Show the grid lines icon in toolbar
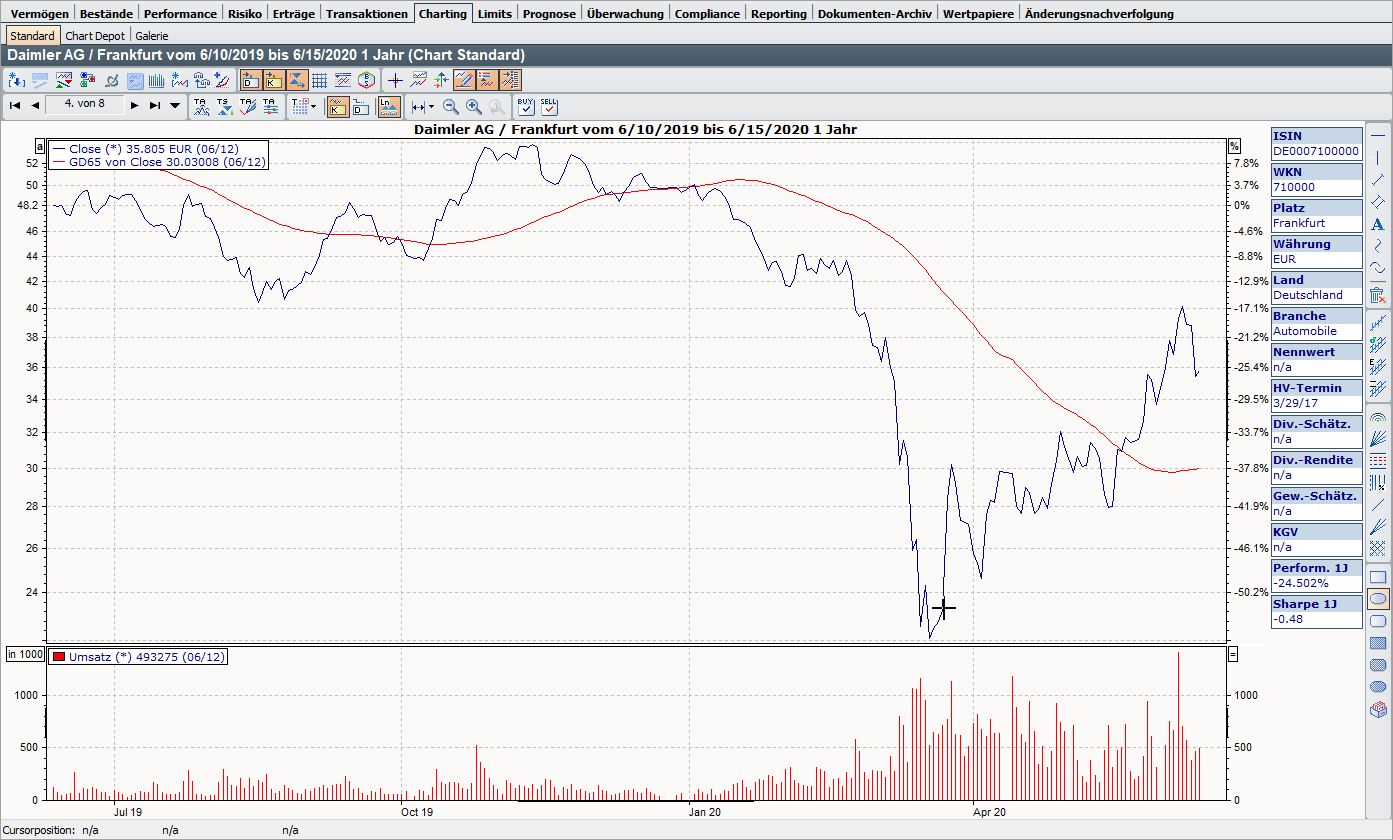 click(320, 80)
